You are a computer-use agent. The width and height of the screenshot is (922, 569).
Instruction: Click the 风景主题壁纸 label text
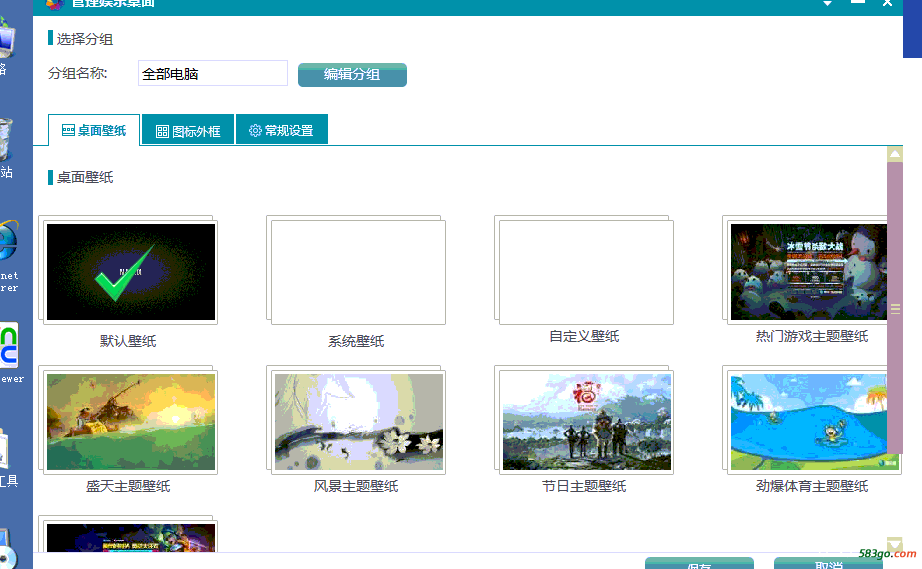coord(356,486)
